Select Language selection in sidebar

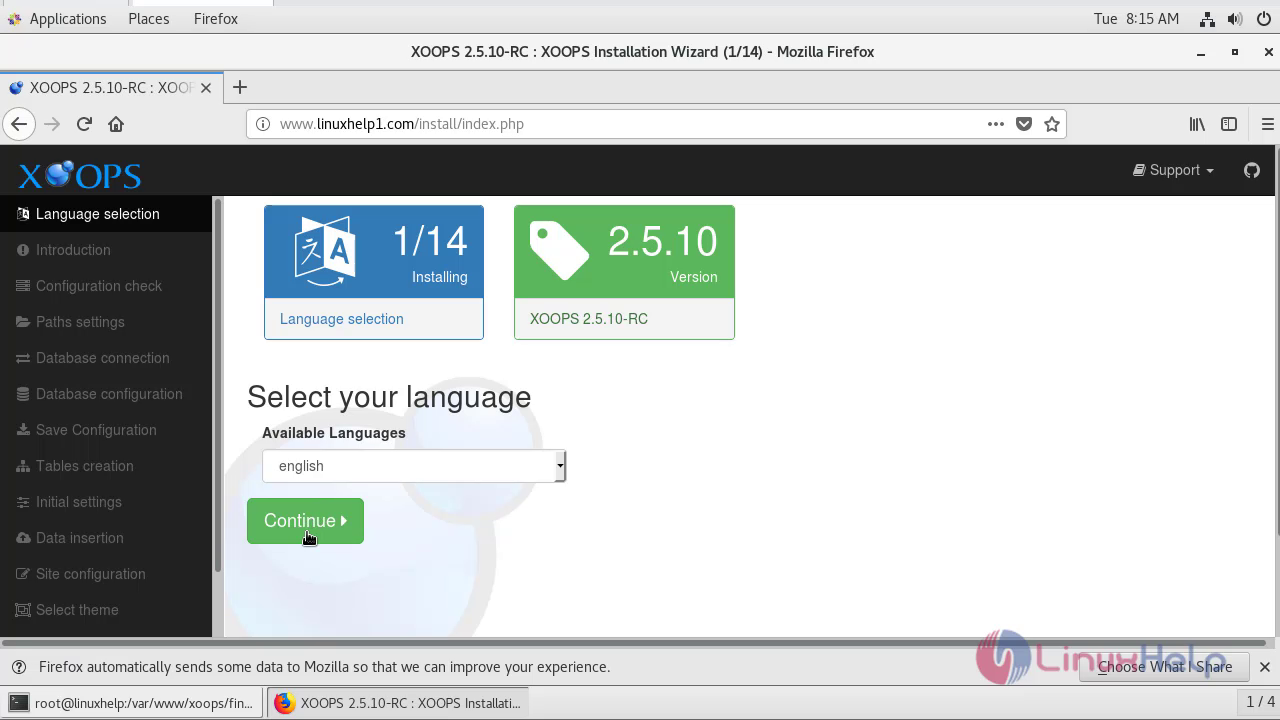click(106, 214)
